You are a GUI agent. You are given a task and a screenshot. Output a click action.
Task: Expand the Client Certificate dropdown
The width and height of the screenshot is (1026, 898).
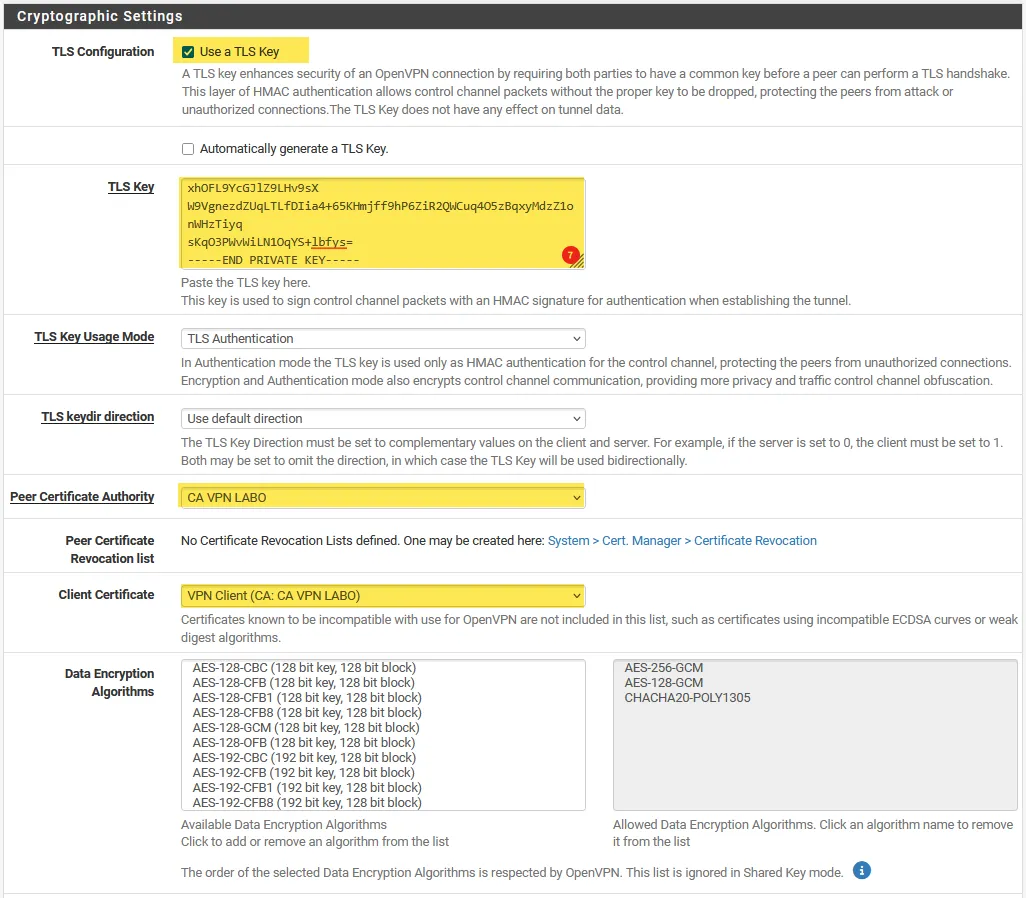(x=383, y=596)
